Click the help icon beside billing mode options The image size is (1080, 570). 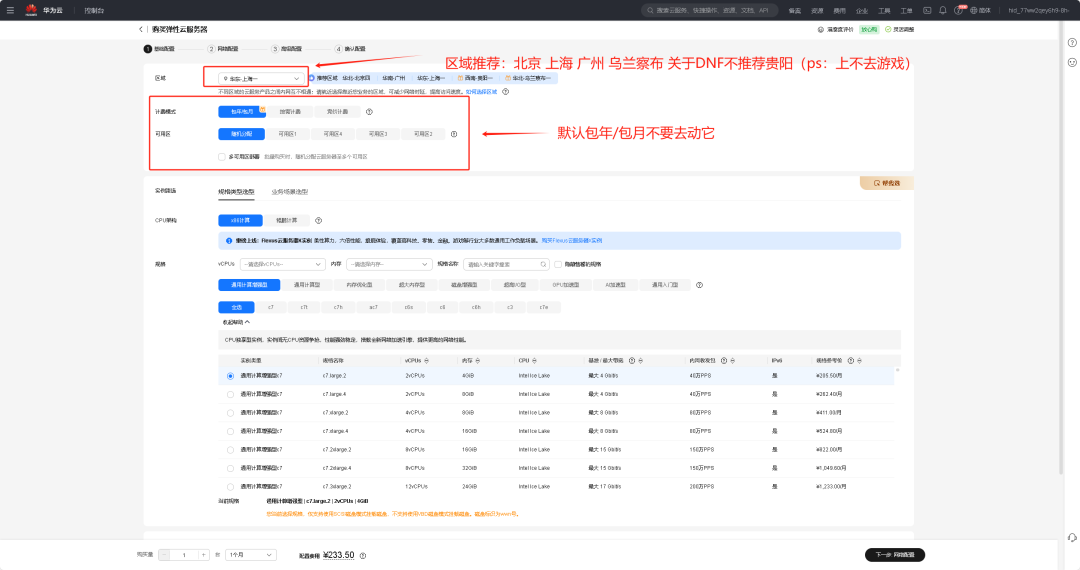(x=369, y=112)
